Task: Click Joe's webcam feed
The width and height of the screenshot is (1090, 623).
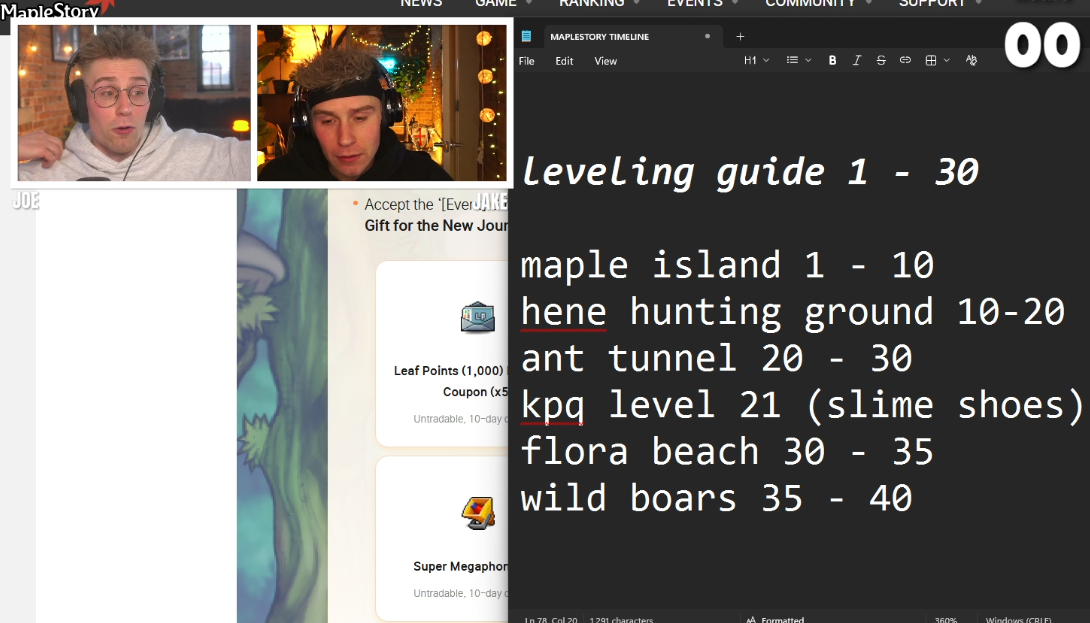Action: pos(134,103)
